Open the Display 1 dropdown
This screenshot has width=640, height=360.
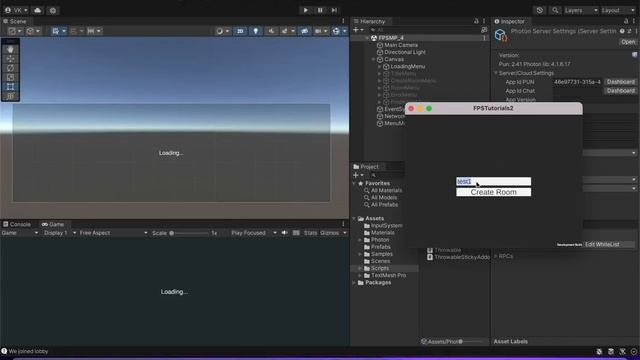click(x=60, y=233)
